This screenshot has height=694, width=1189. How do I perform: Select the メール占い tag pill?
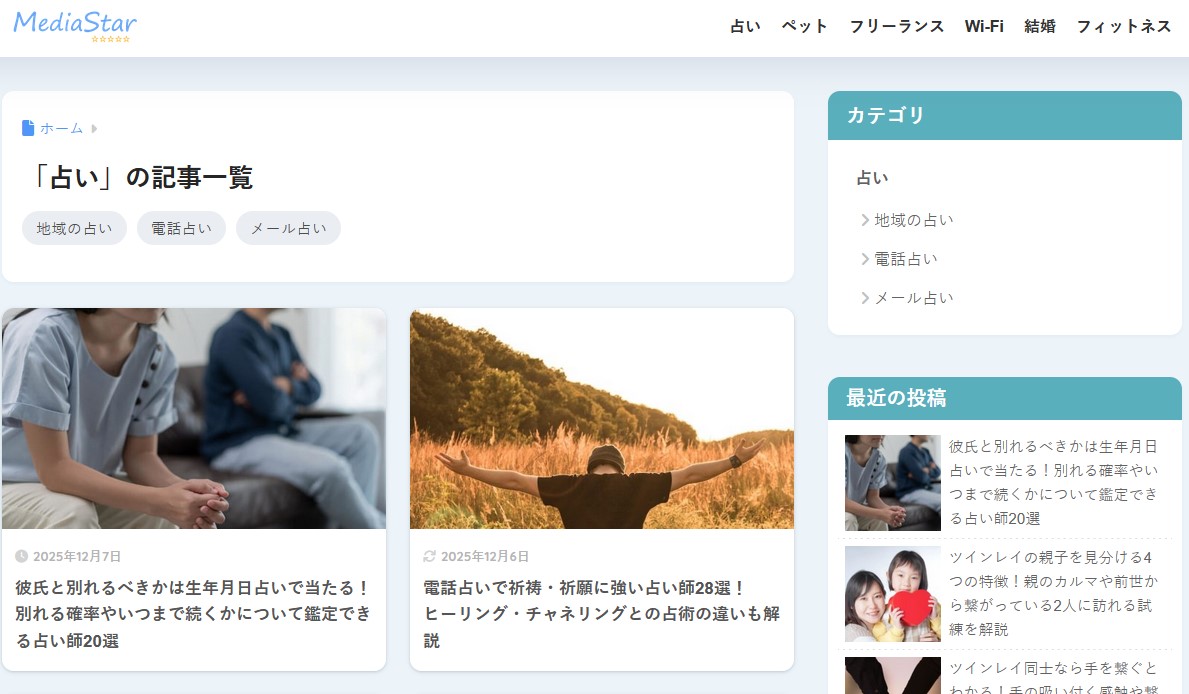pos(288,228)
